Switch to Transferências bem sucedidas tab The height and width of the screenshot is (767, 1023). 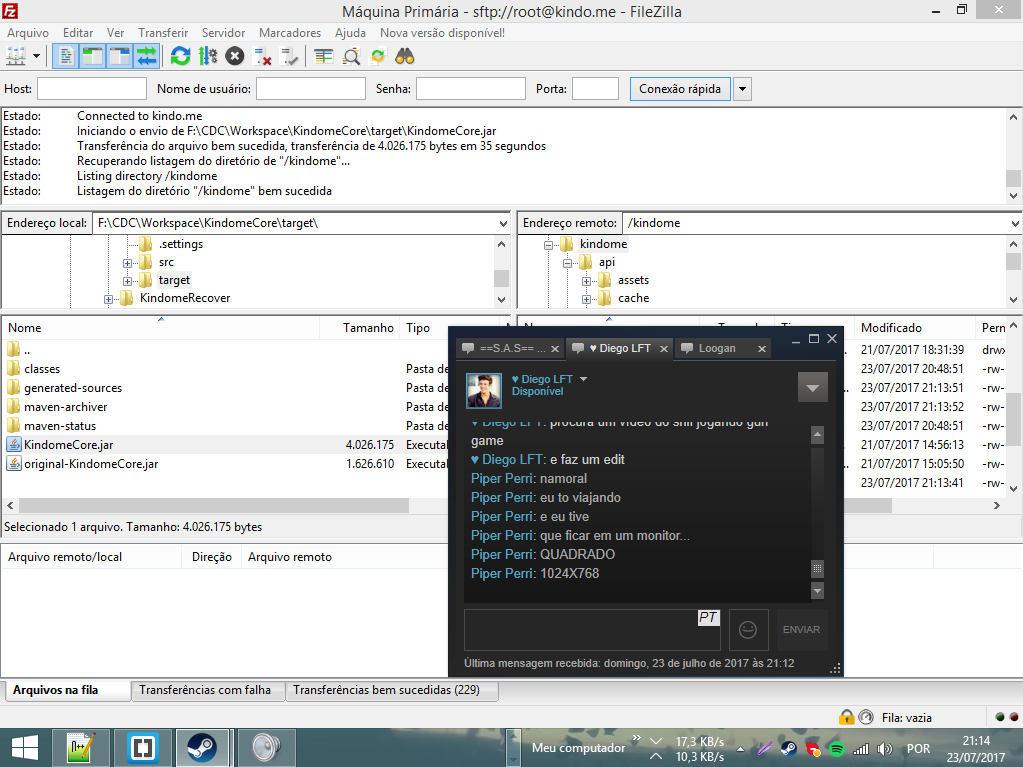(x=391, y=690)
